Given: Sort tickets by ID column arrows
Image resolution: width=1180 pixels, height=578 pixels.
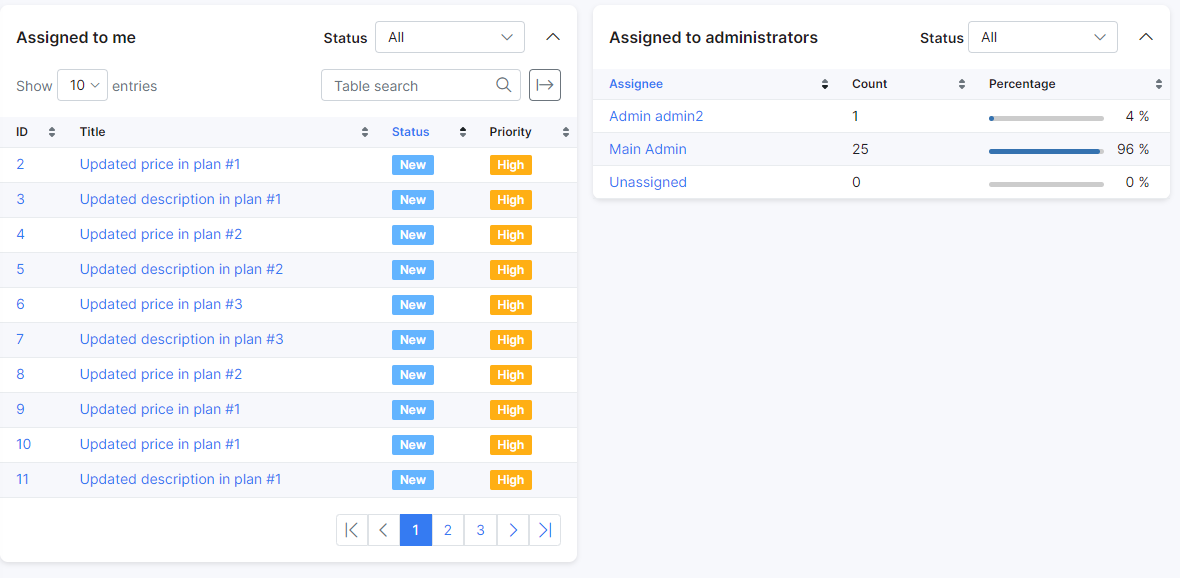Looking at the screenshot, I should pos(52,132).
